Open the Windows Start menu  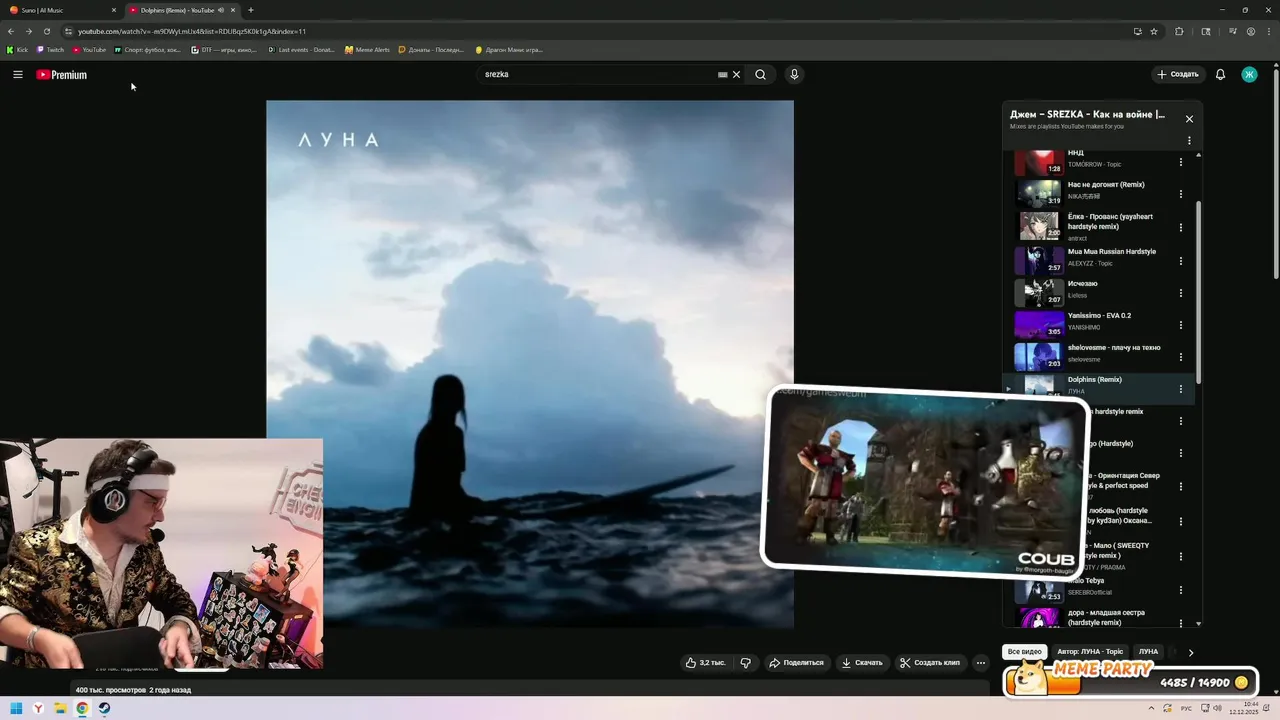(x=16, y=708)
